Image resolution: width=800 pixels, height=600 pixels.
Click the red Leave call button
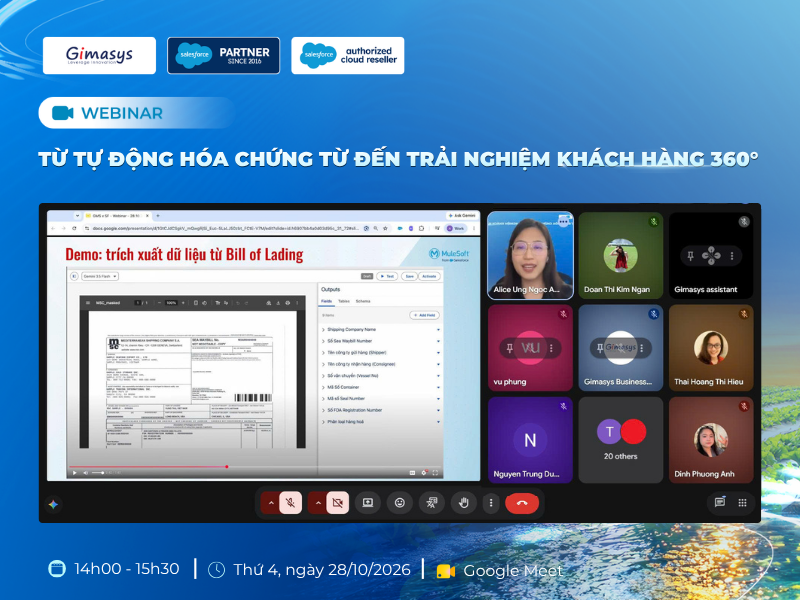coord(522,503)
